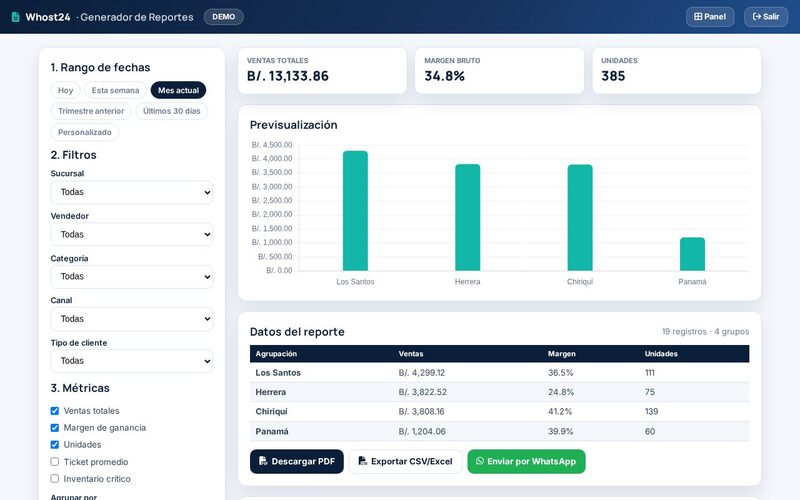Click the Unidades column header
Image resolution: width=800 pixels, height=500 pixels.
coord(661,354)
